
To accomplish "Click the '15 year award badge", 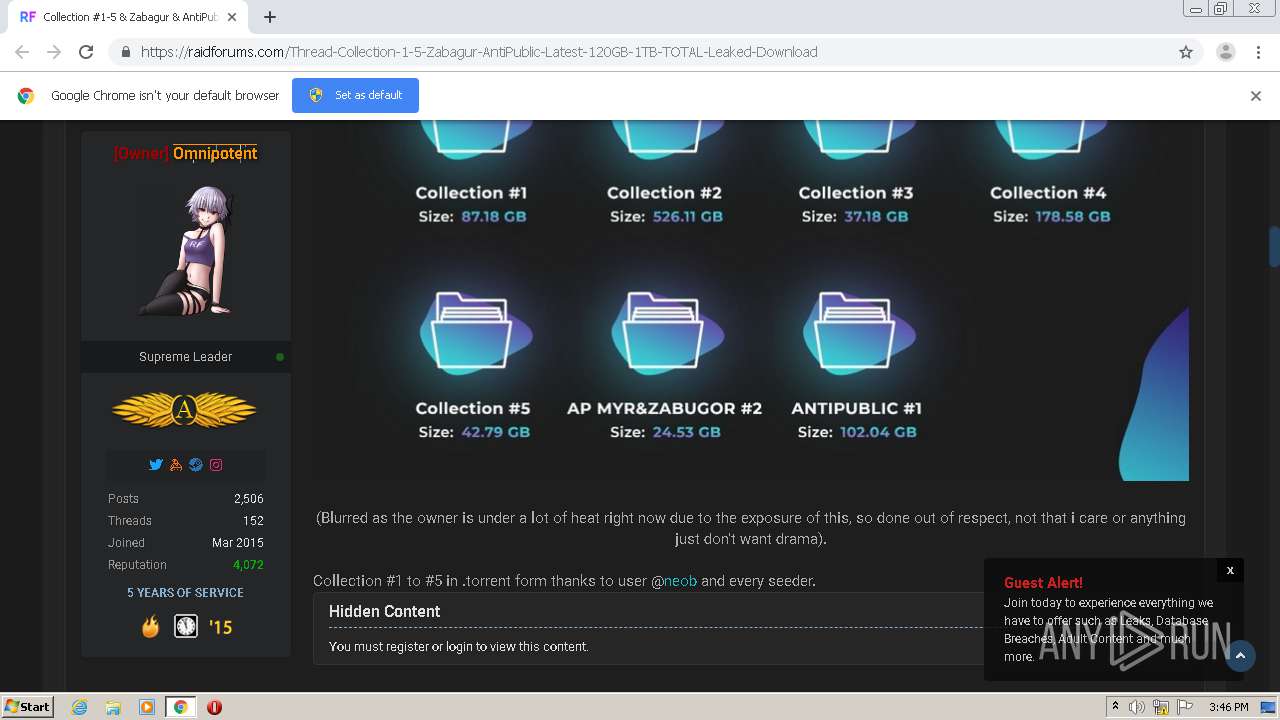I will pyautogui.click(x=220, y=627).
